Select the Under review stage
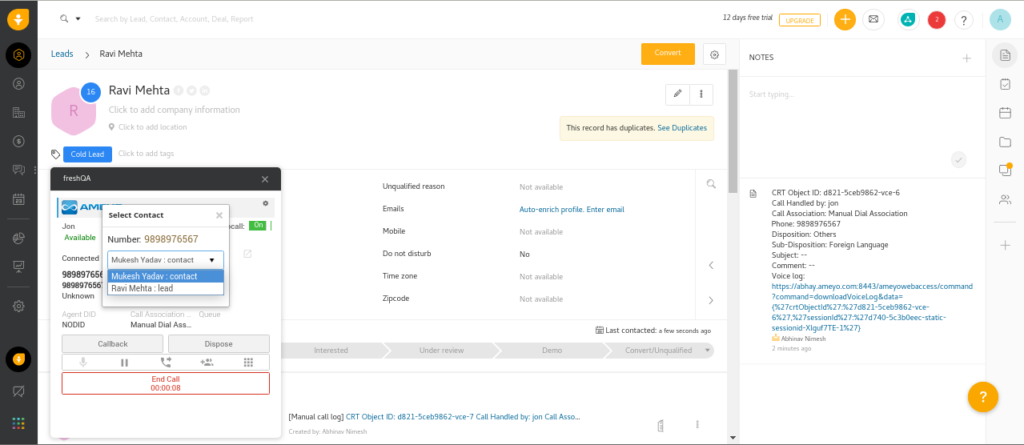The image size is (1024, 445). coord(441,350)
